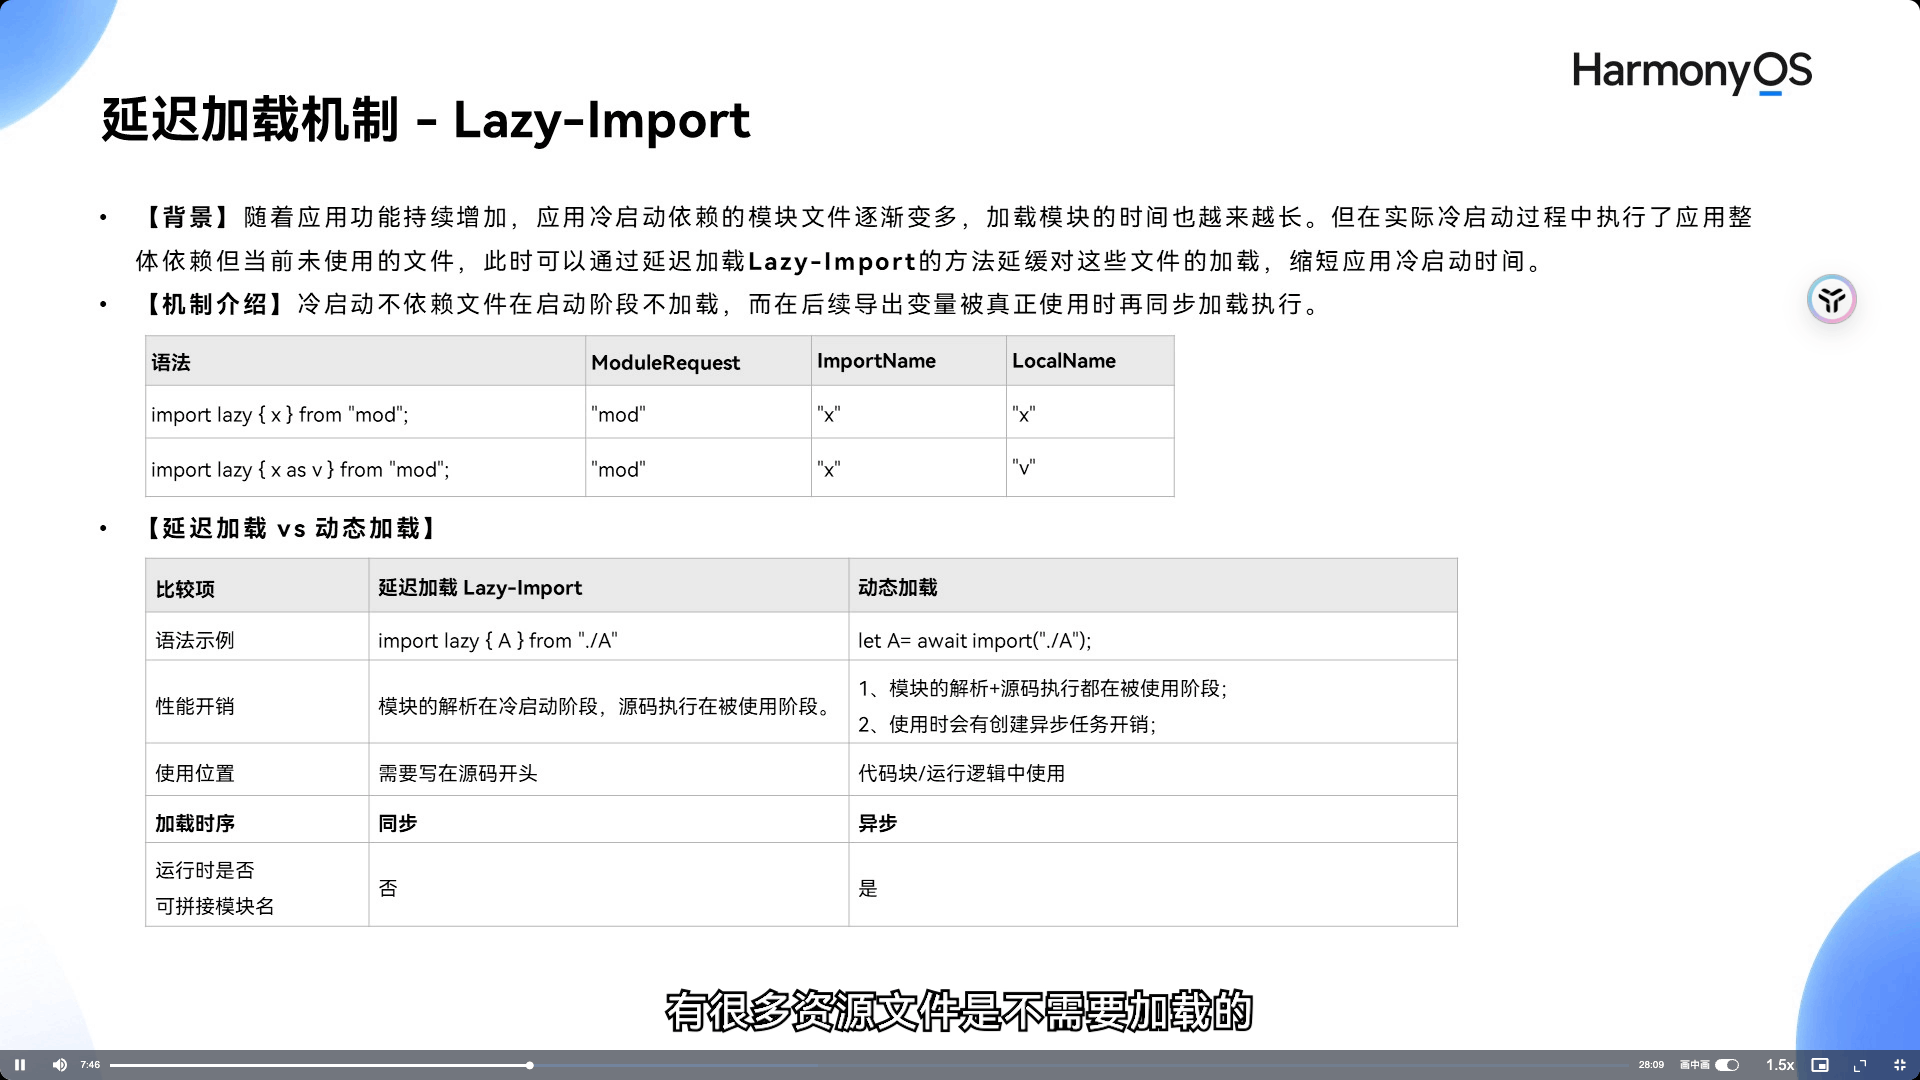Click the LocalName column header
Screen dimensions: 1920x1080
[1063, 361]
